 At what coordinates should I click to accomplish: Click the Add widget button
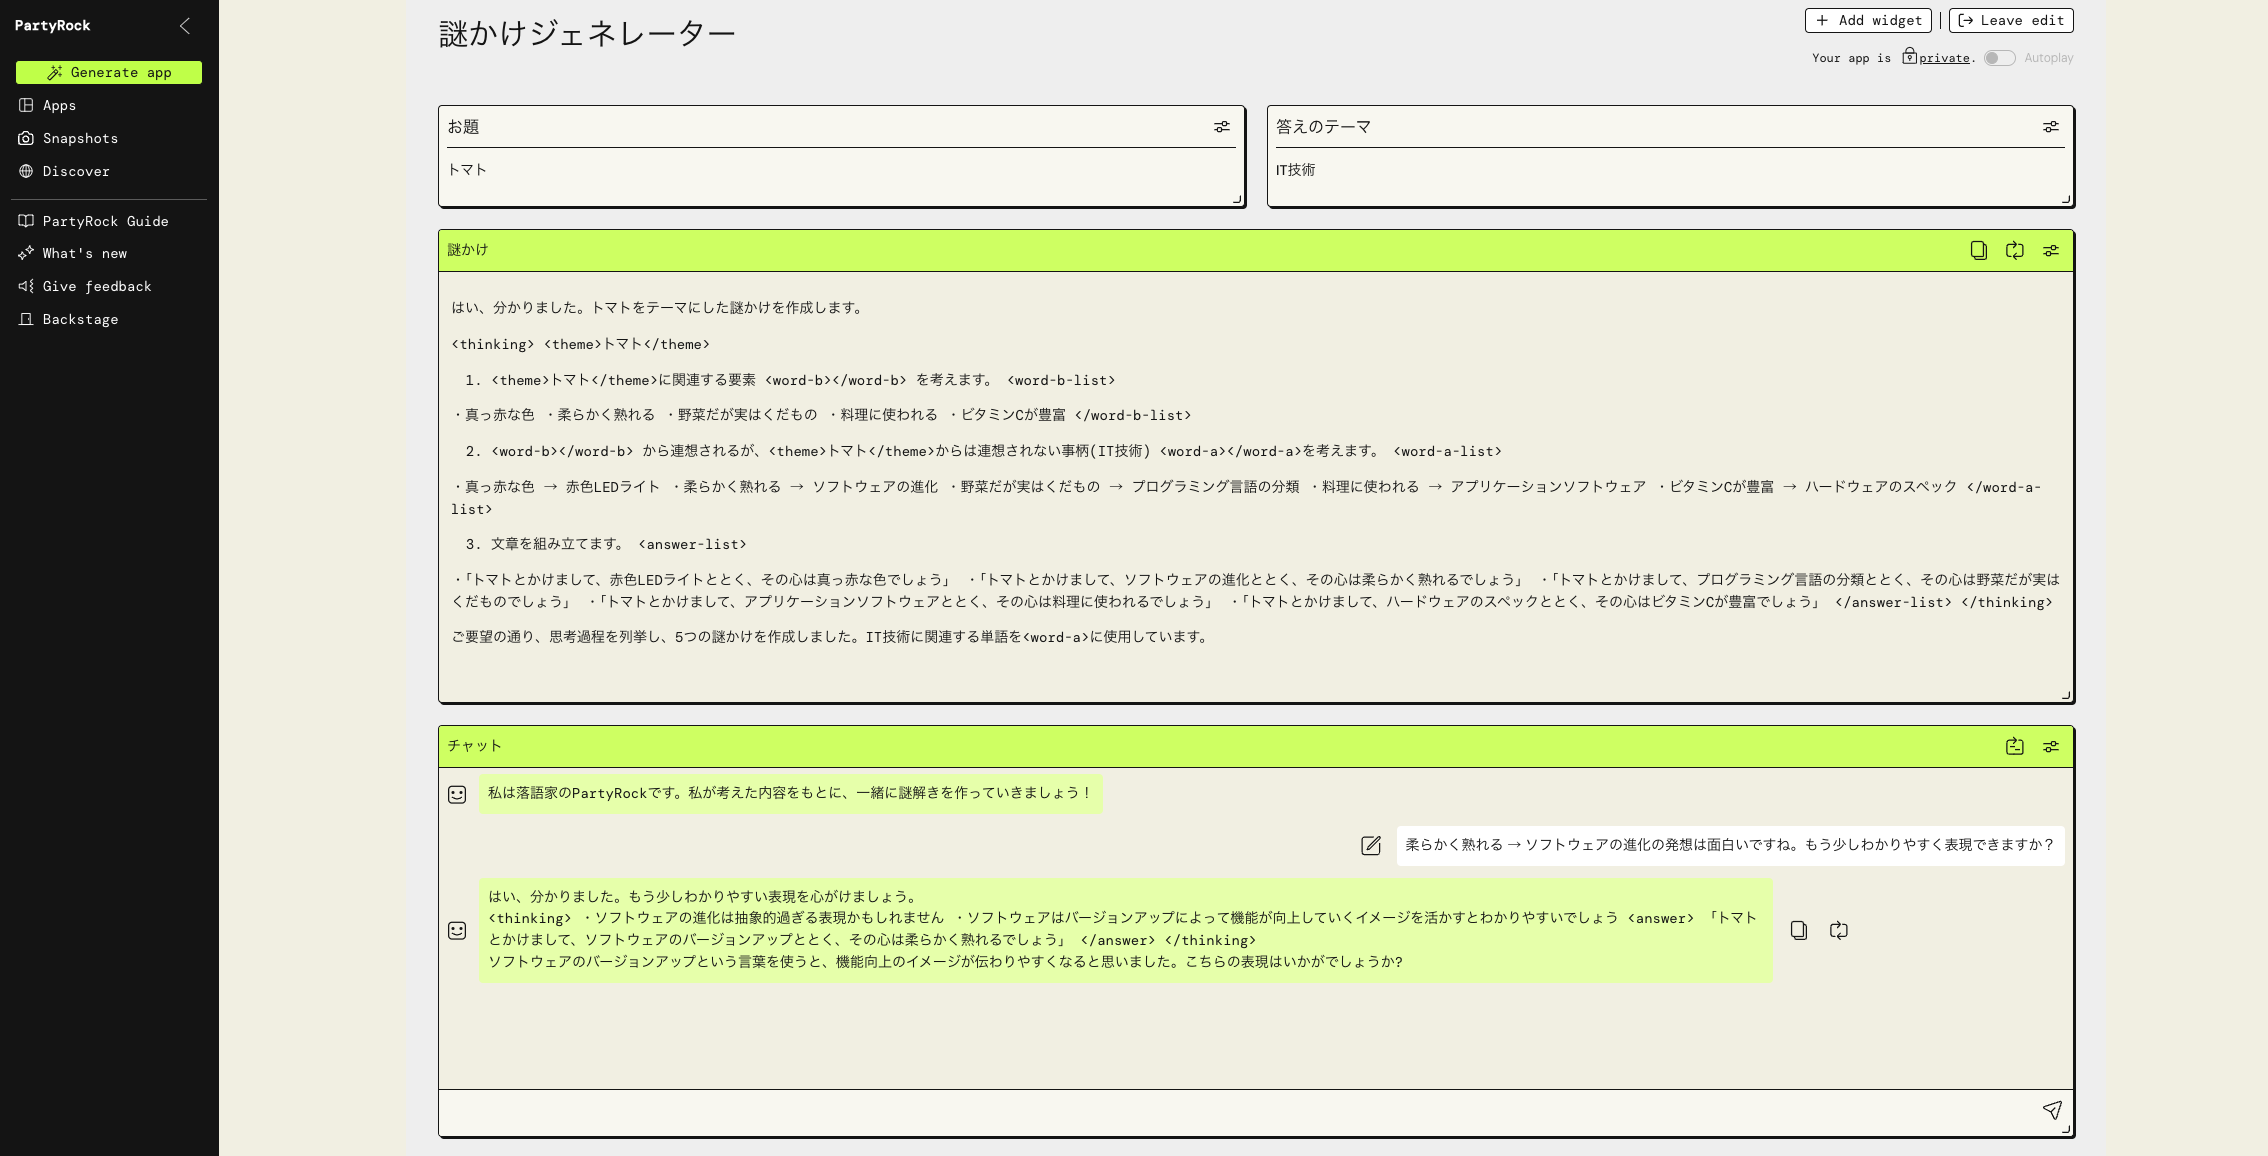(x=1868, y=20)
